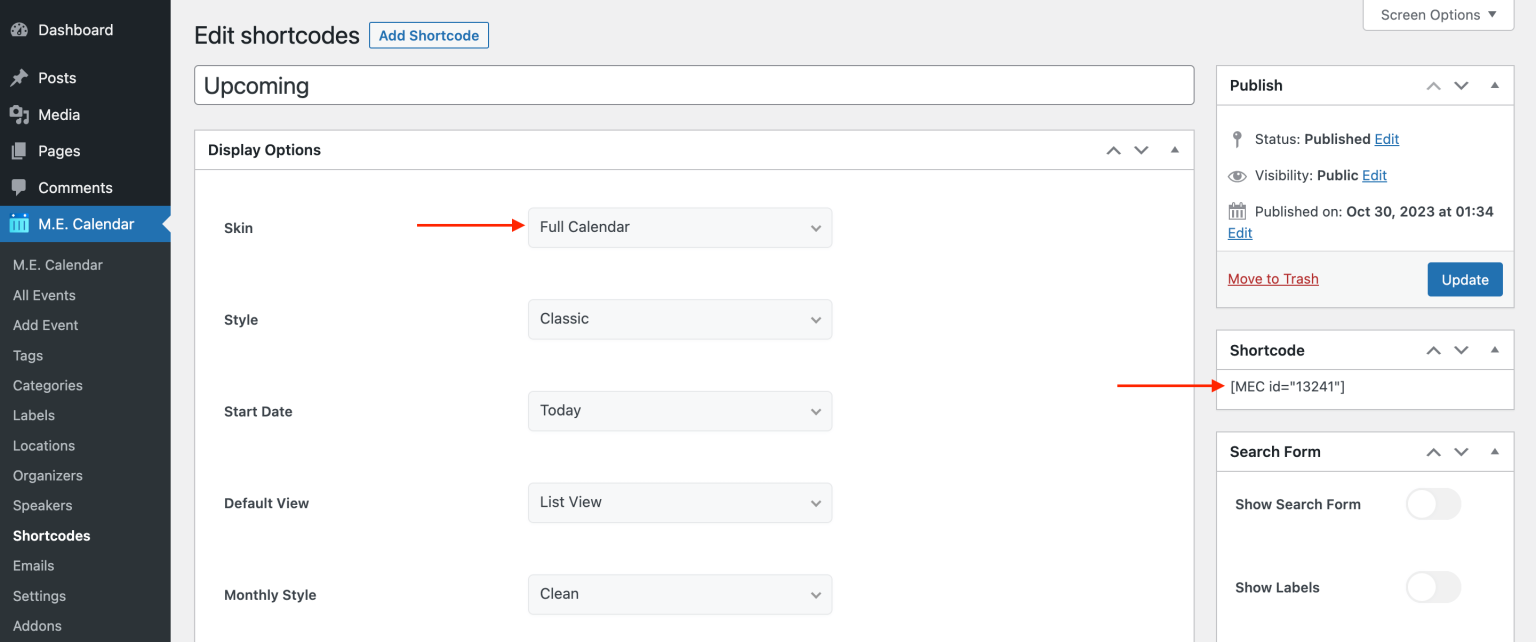1536x642 pixels.
Task: Move Shortcode panel up with arrow icon
Action: tap(1433, 351)
